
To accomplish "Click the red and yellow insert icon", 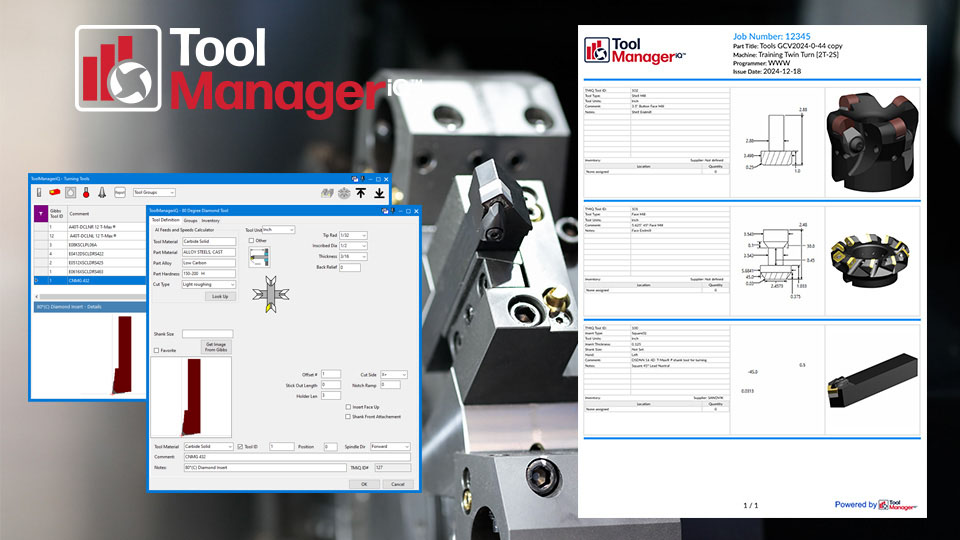I will (x=54, y=192).
